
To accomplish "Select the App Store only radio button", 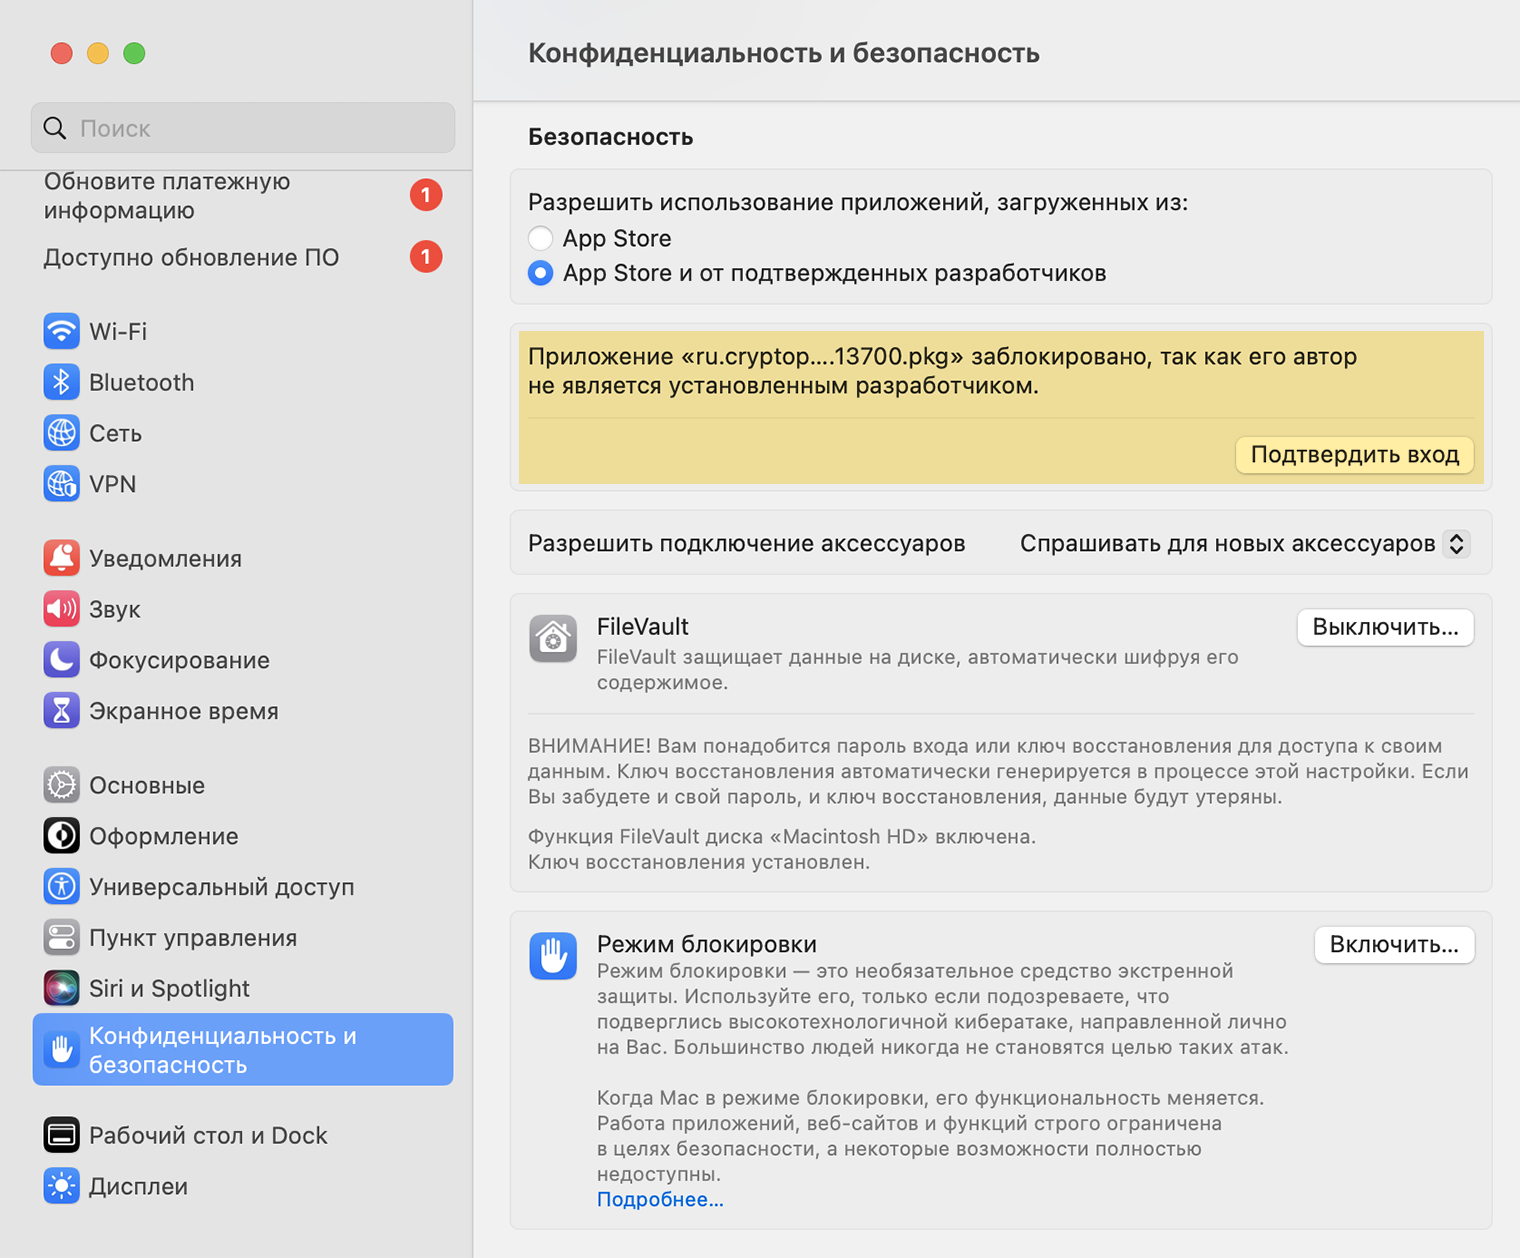I will 541,238.
